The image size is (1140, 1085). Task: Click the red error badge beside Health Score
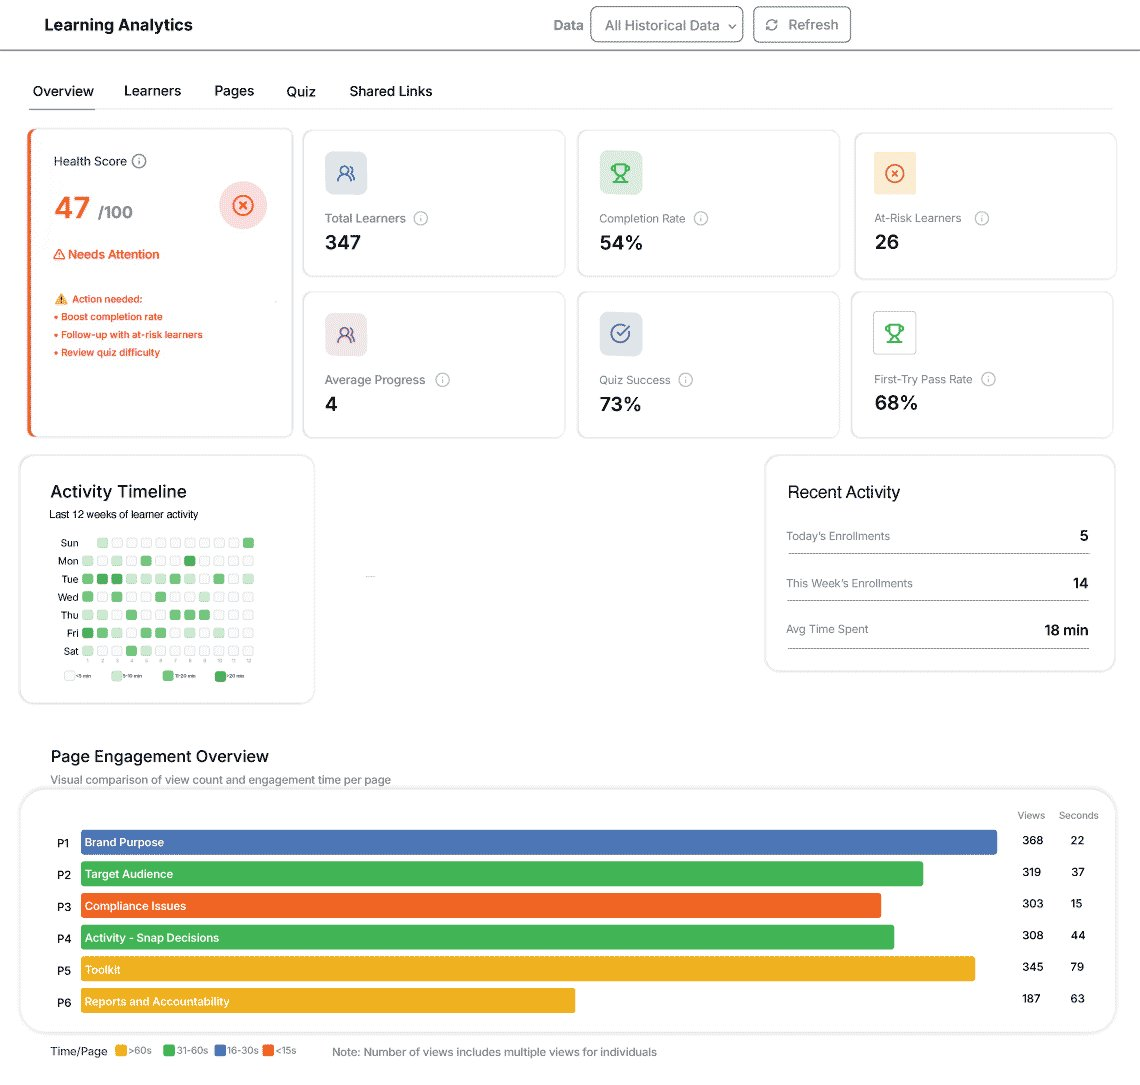pyautogui.click(x=243, y=205)
